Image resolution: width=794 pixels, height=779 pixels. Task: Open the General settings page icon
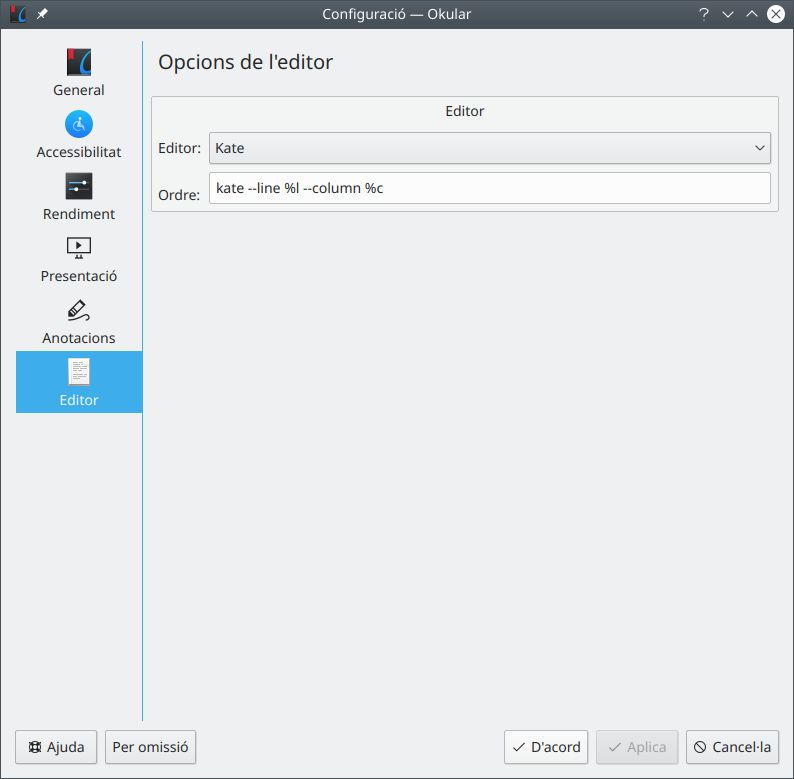point(79,62)
